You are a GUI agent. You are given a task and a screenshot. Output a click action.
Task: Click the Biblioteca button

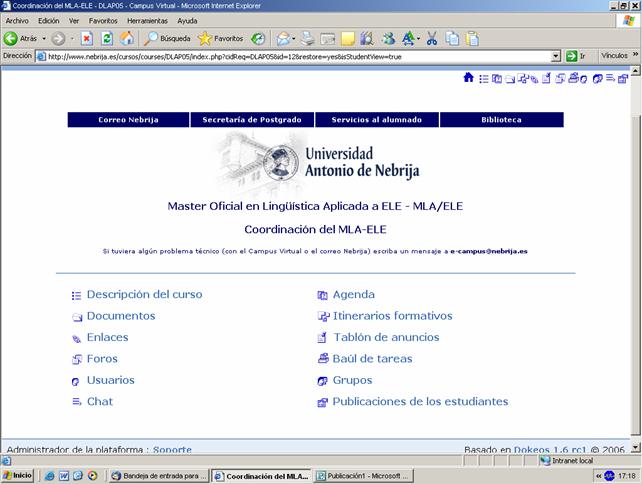(502, 120)
